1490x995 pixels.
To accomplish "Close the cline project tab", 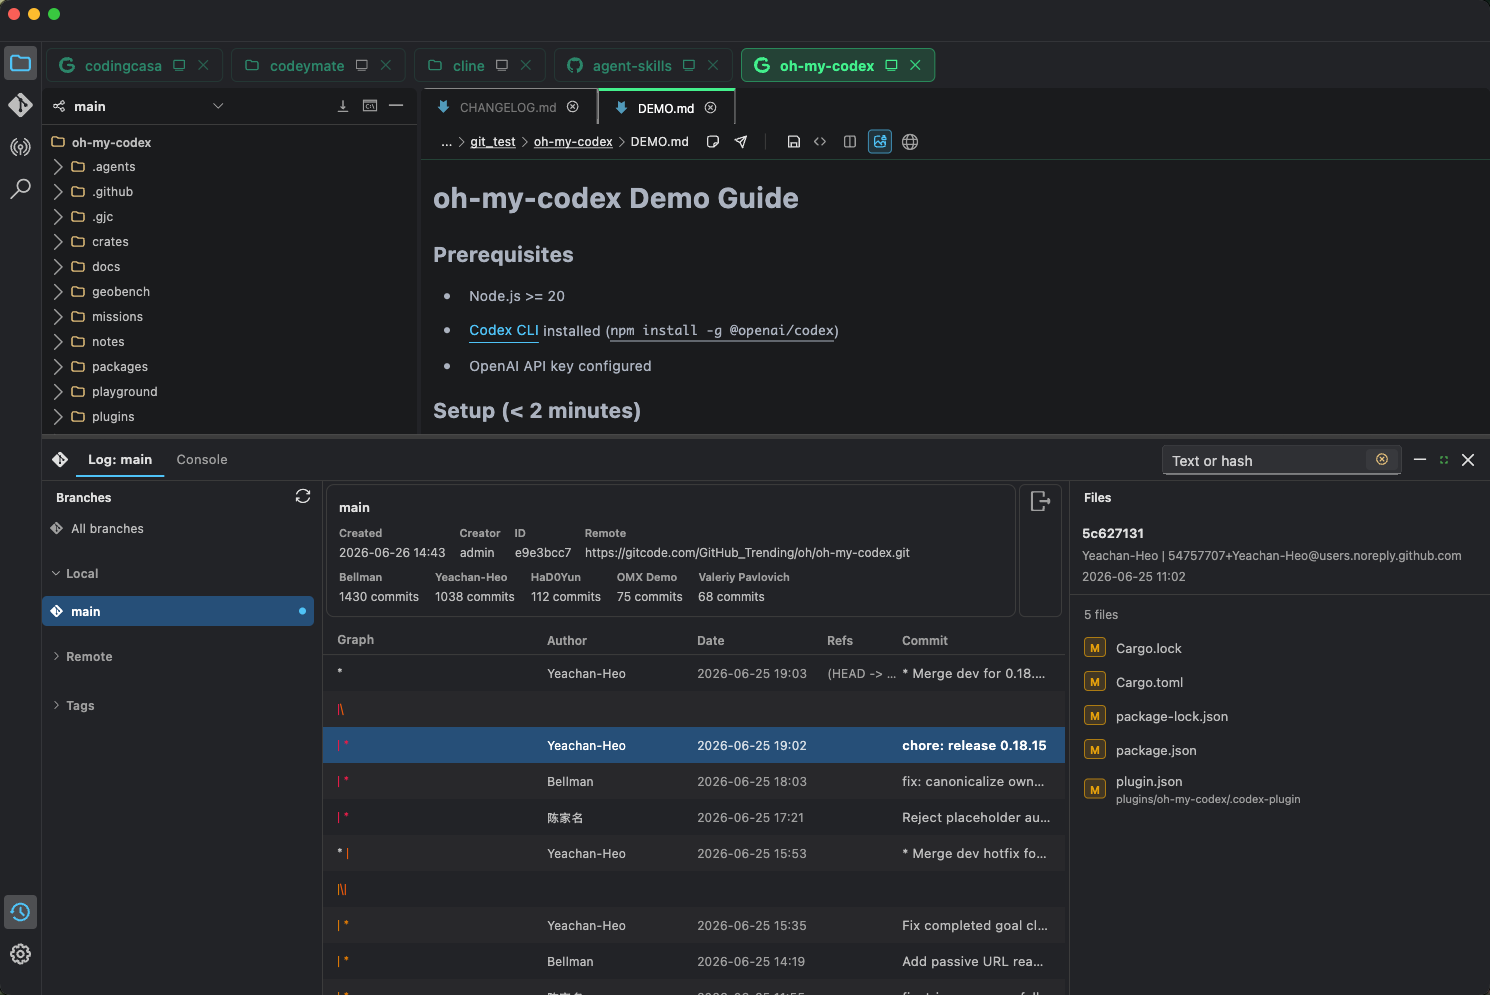I will pyautogui.click(x=526, y=65).
